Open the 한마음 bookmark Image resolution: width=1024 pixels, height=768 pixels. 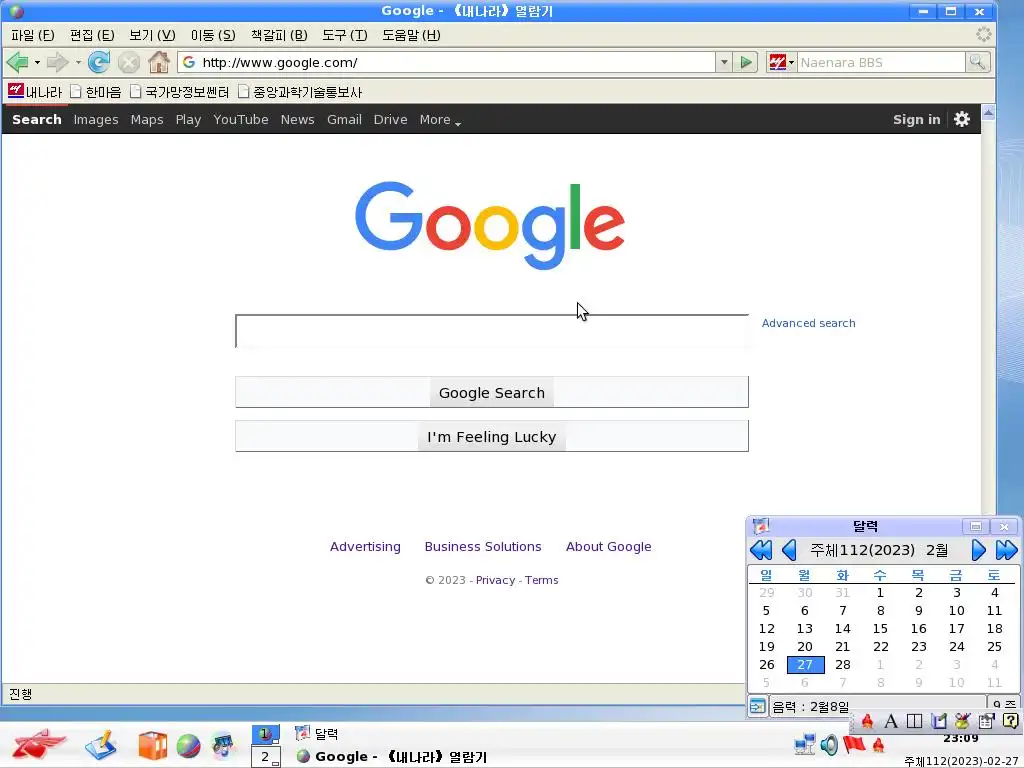95,91
